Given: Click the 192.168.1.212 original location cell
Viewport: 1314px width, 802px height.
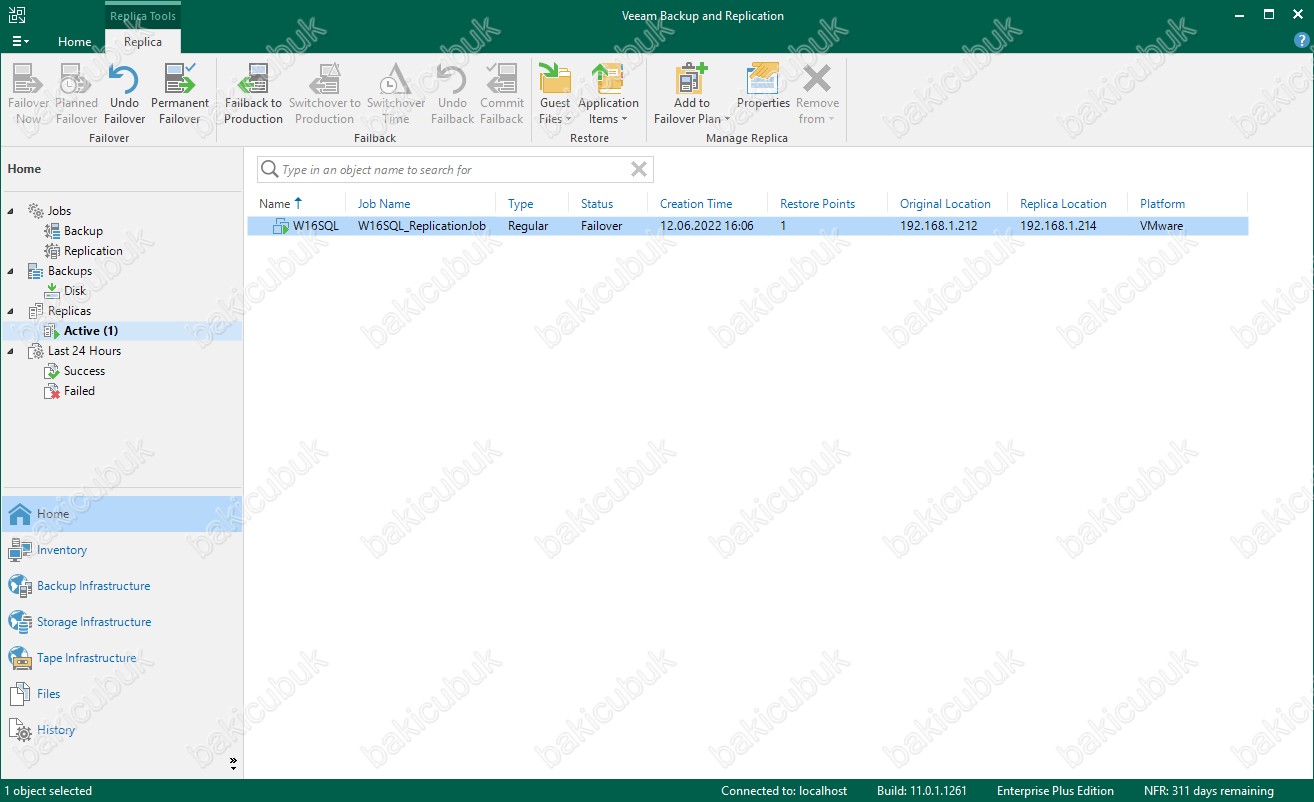Looking at the screenshot, I should [938, 226].
